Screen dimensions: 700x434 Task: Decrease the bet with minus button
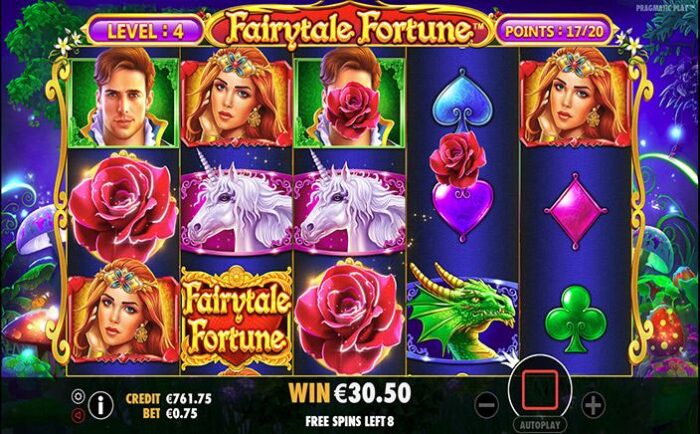click(486, 405)
